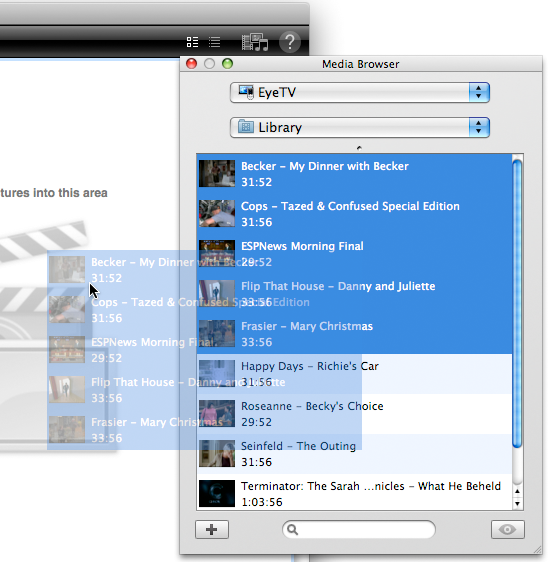Open the EyeTV source dropdown
Screen dimensions: 548x562
(x=359, y=92)
